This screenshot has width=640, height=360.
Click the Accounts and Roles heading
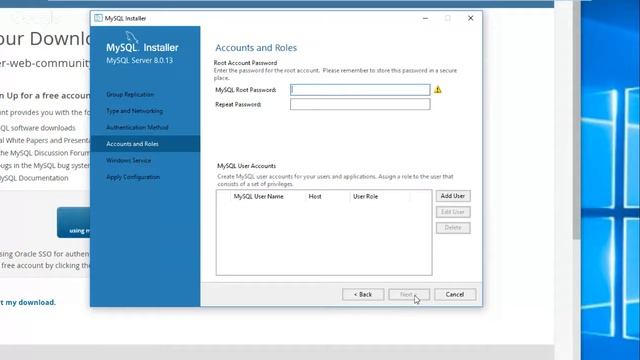coord(256,48)
